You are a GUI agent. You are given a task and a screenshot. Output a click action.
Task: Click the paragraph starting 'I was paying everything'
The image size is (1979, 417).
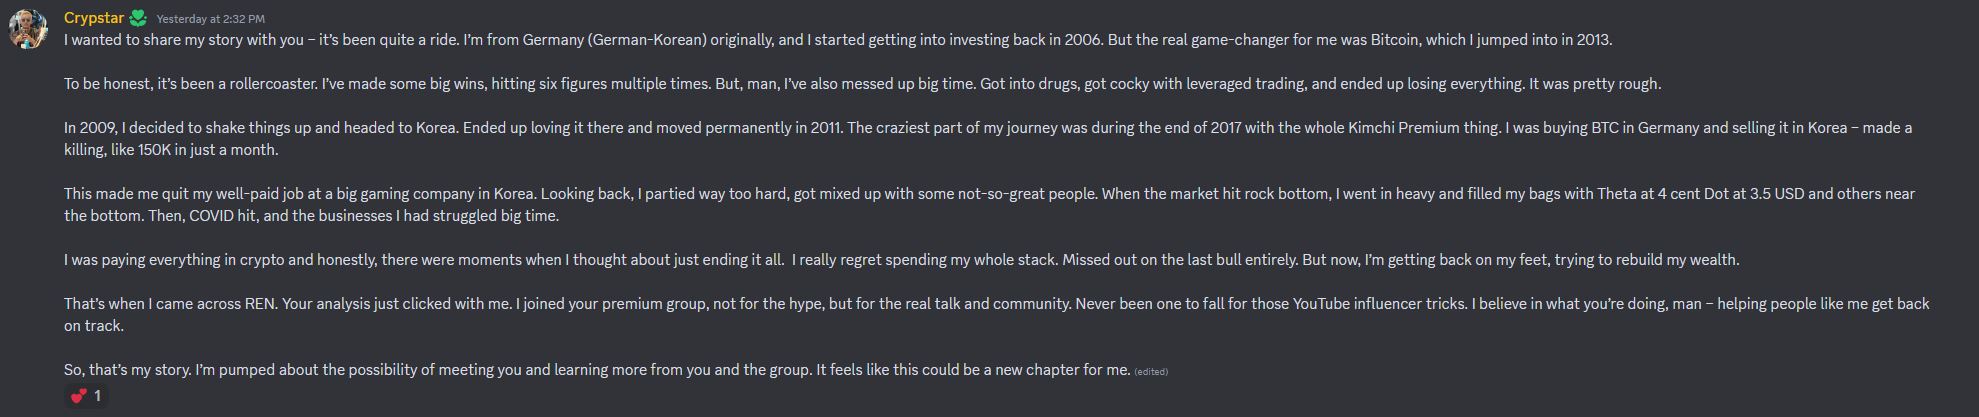[901, 260]
